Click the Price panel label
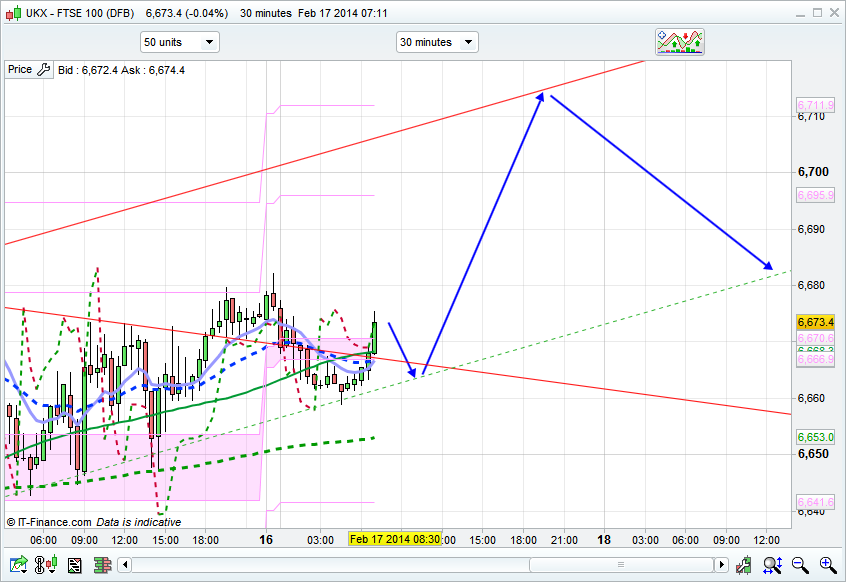Viewport: 846px width, 582px height. coord(19,70)
